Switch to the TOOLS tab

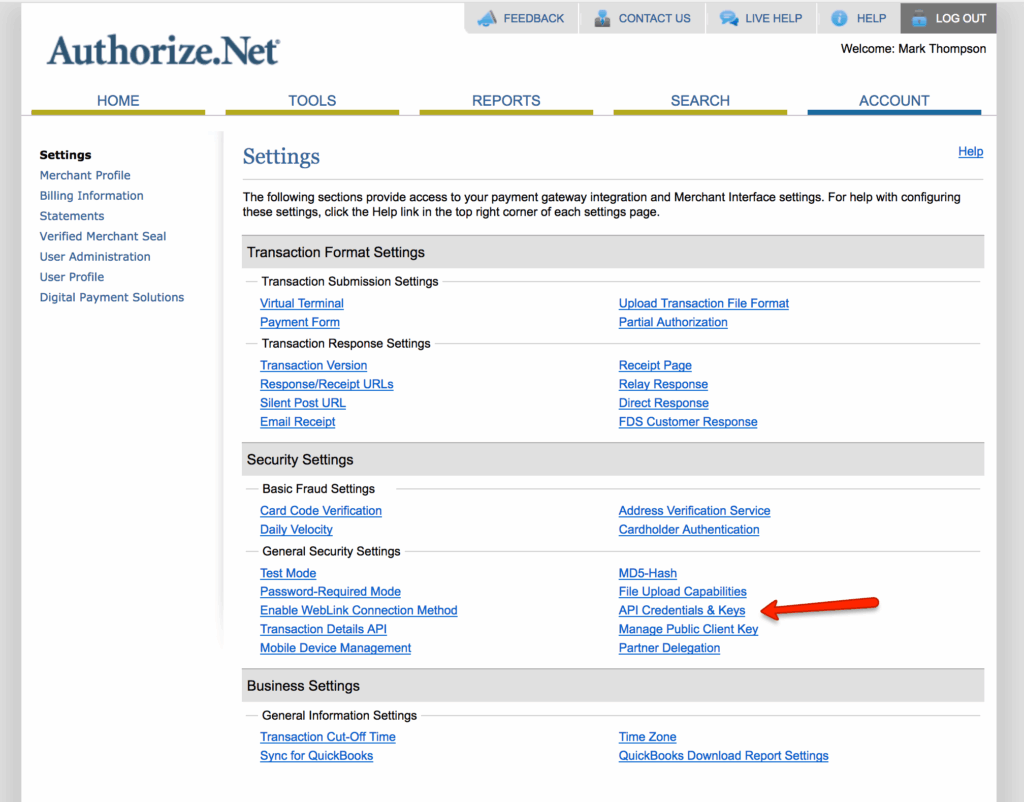(x=312, y=100)
